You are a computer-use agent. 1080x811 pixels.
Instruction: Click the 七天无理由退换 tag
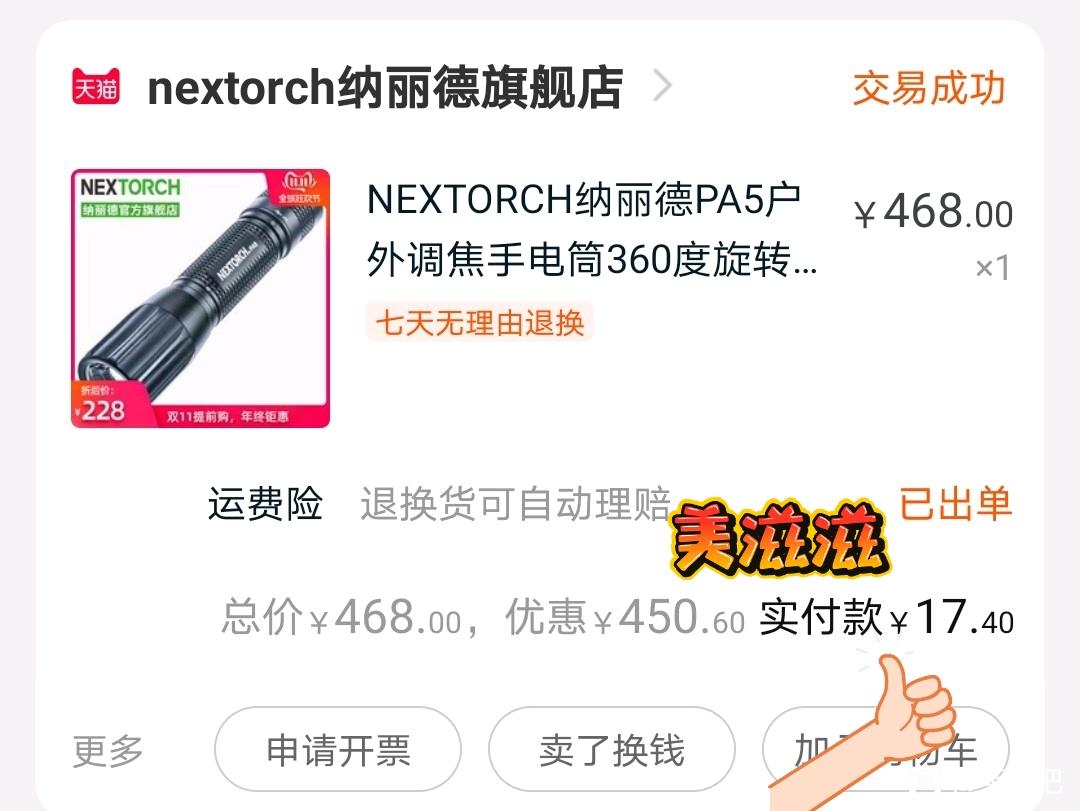point(480,322)
